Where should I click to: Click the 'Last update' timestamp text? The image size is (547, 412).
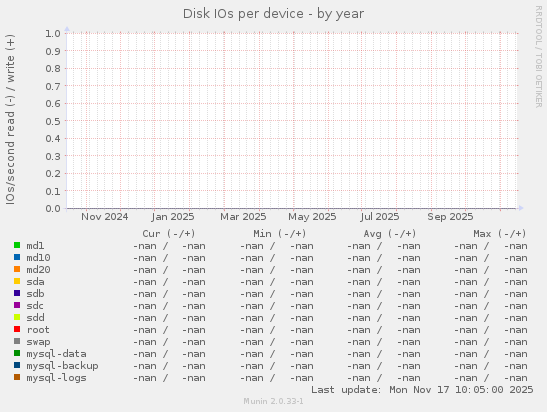pyautogui.click(x=422, y=390)
